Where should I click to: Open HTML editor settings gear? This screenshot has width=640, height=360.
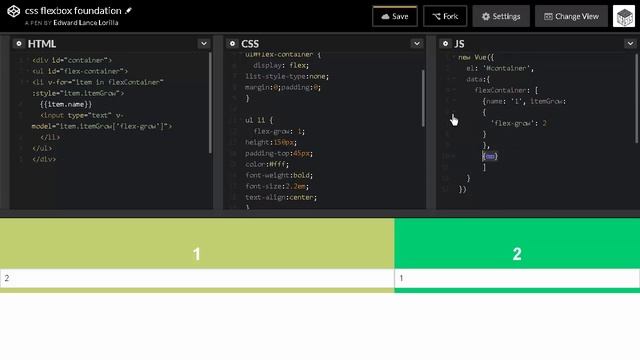pyautogui.click(x=19, y=43)
